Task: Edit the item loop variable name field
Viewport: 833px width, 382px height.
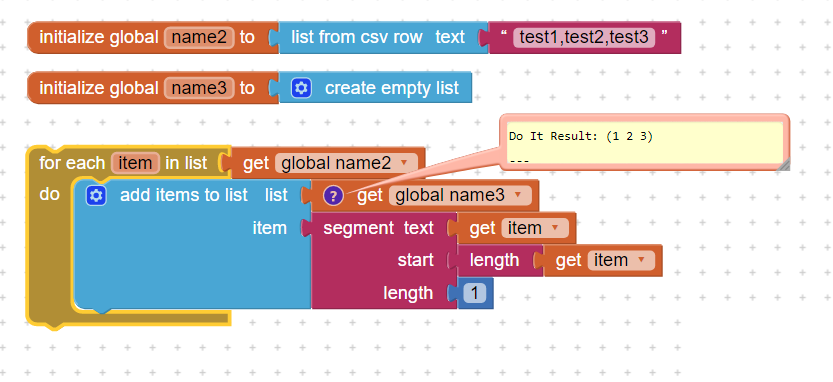Action: coord(135,163)
